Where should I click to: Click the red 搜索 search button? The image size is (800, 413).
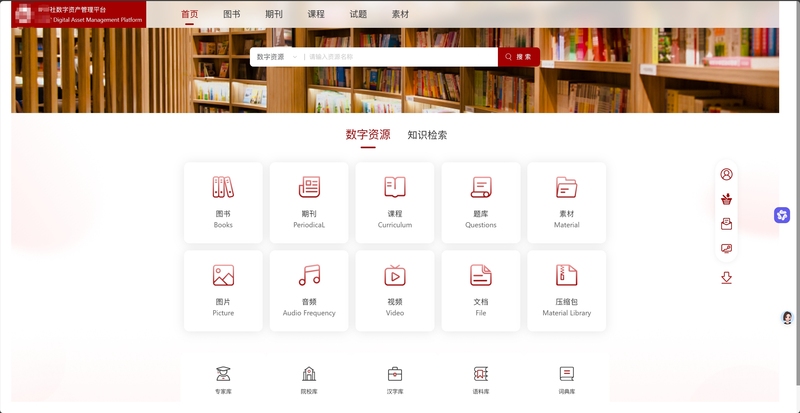pyautogui.click(x=519, y=57)
